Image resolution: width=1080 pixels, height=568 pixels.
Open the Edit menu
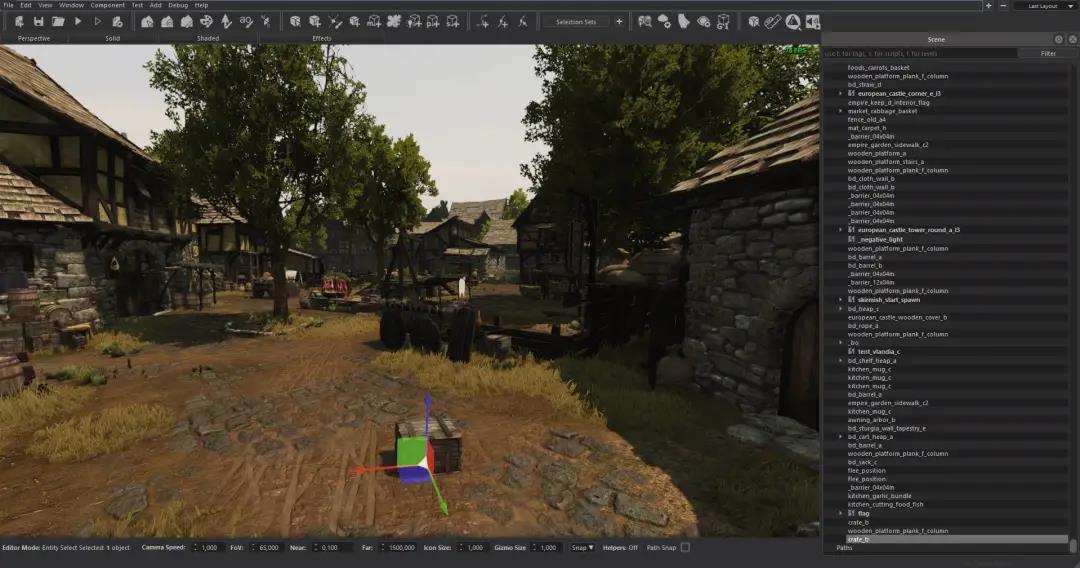coord(25,5)
